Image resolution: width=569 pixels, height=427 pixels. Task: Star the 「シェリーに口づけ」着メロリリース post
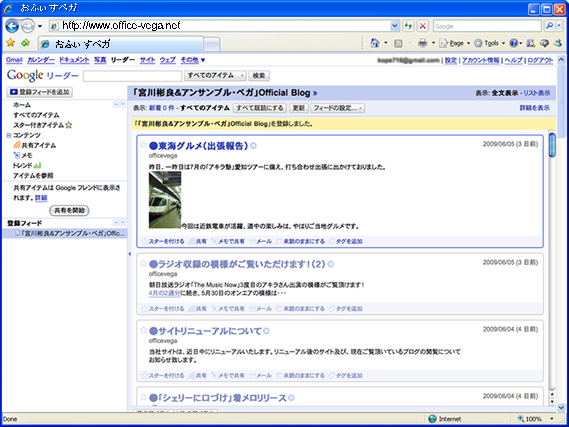point(144,397)
